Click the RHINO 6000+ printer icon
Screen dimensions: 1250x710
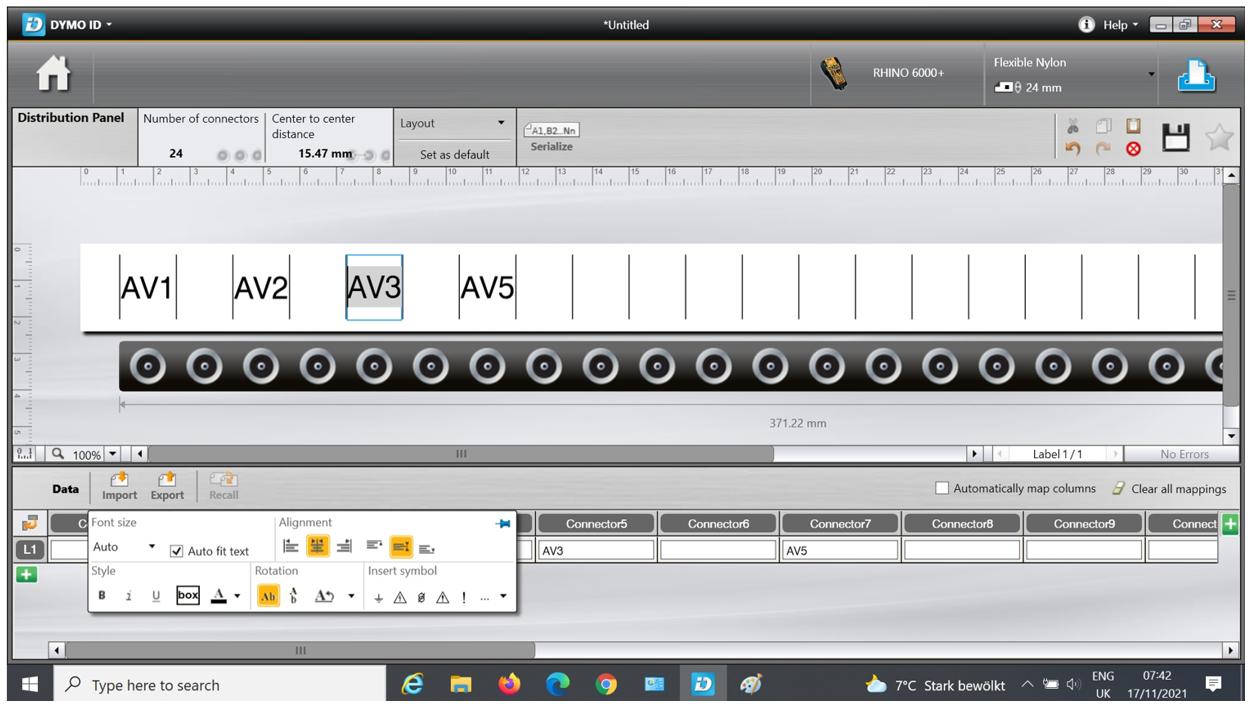pyautogui.click(x=832, y=73)
